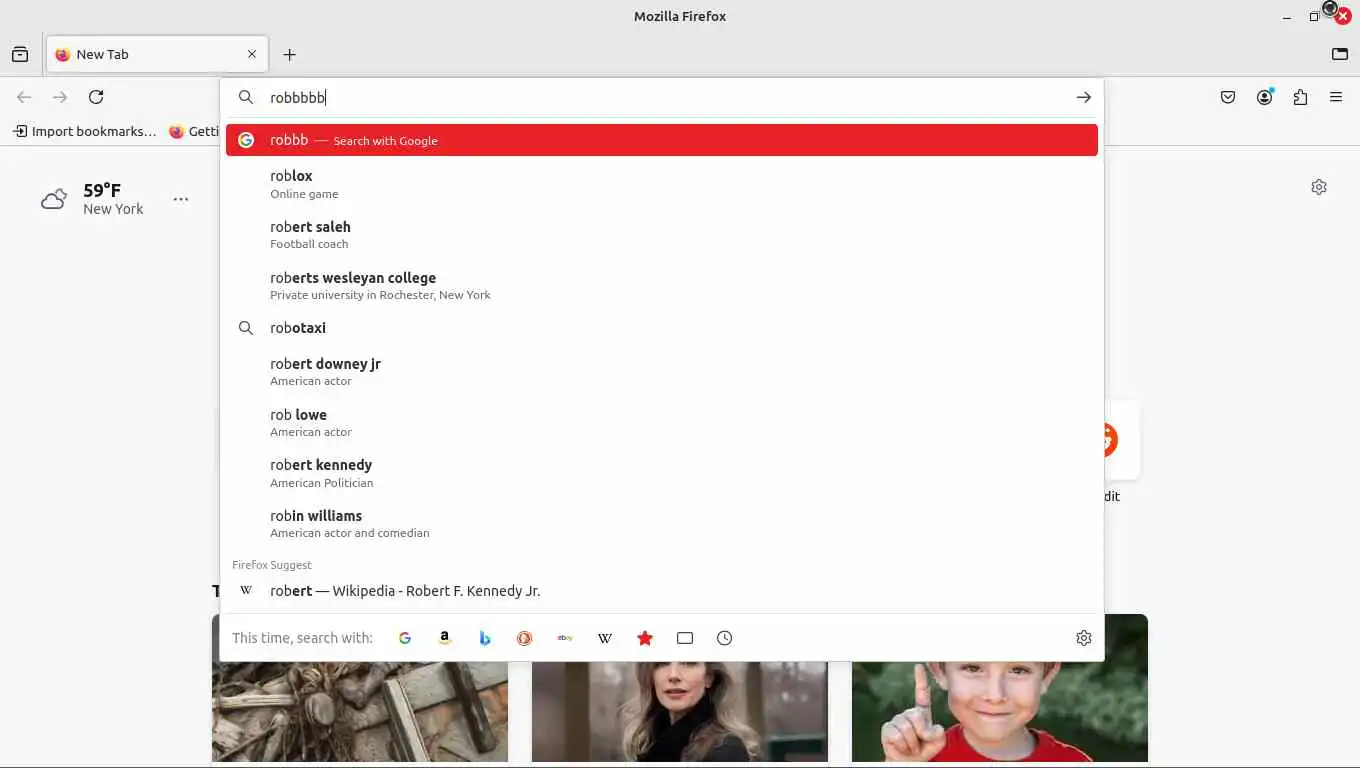Click the weather cloud icon
This screenshot has width=1360, height=768.
coord(54,199)
